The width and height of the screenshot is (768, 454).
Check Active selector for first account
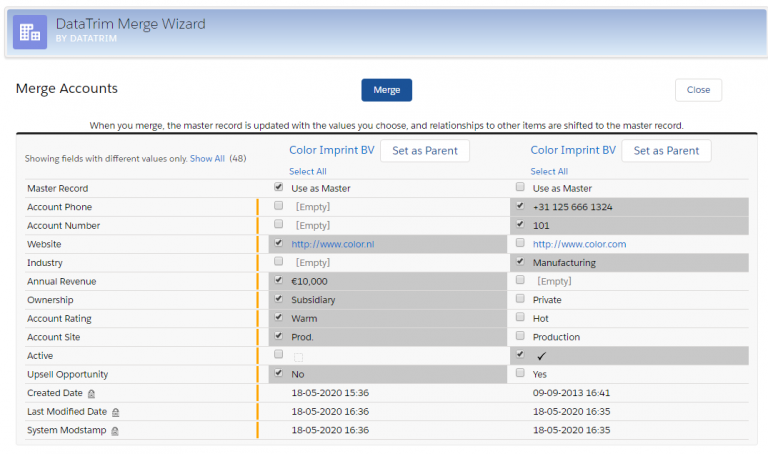pos(279,354)
